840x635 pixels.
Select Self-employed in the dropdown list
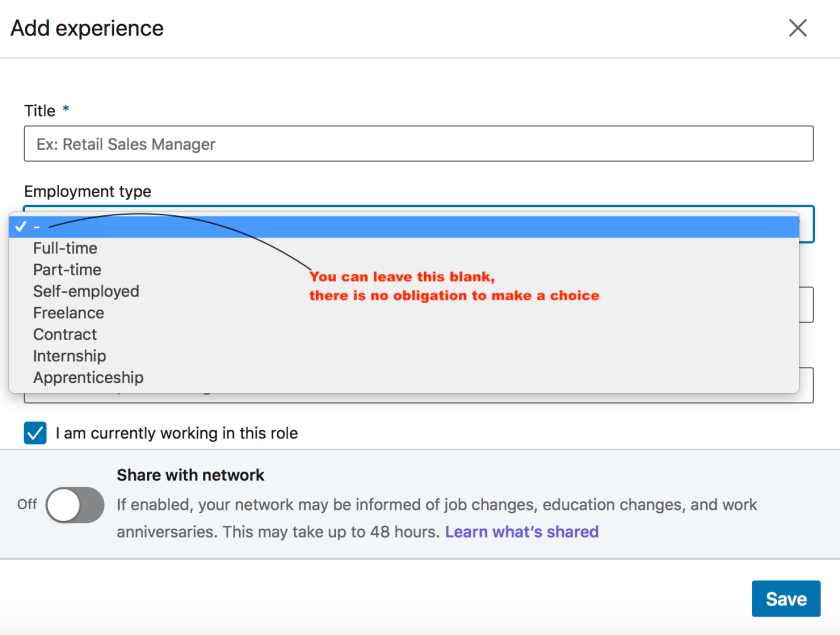click(x=86, y=292)
